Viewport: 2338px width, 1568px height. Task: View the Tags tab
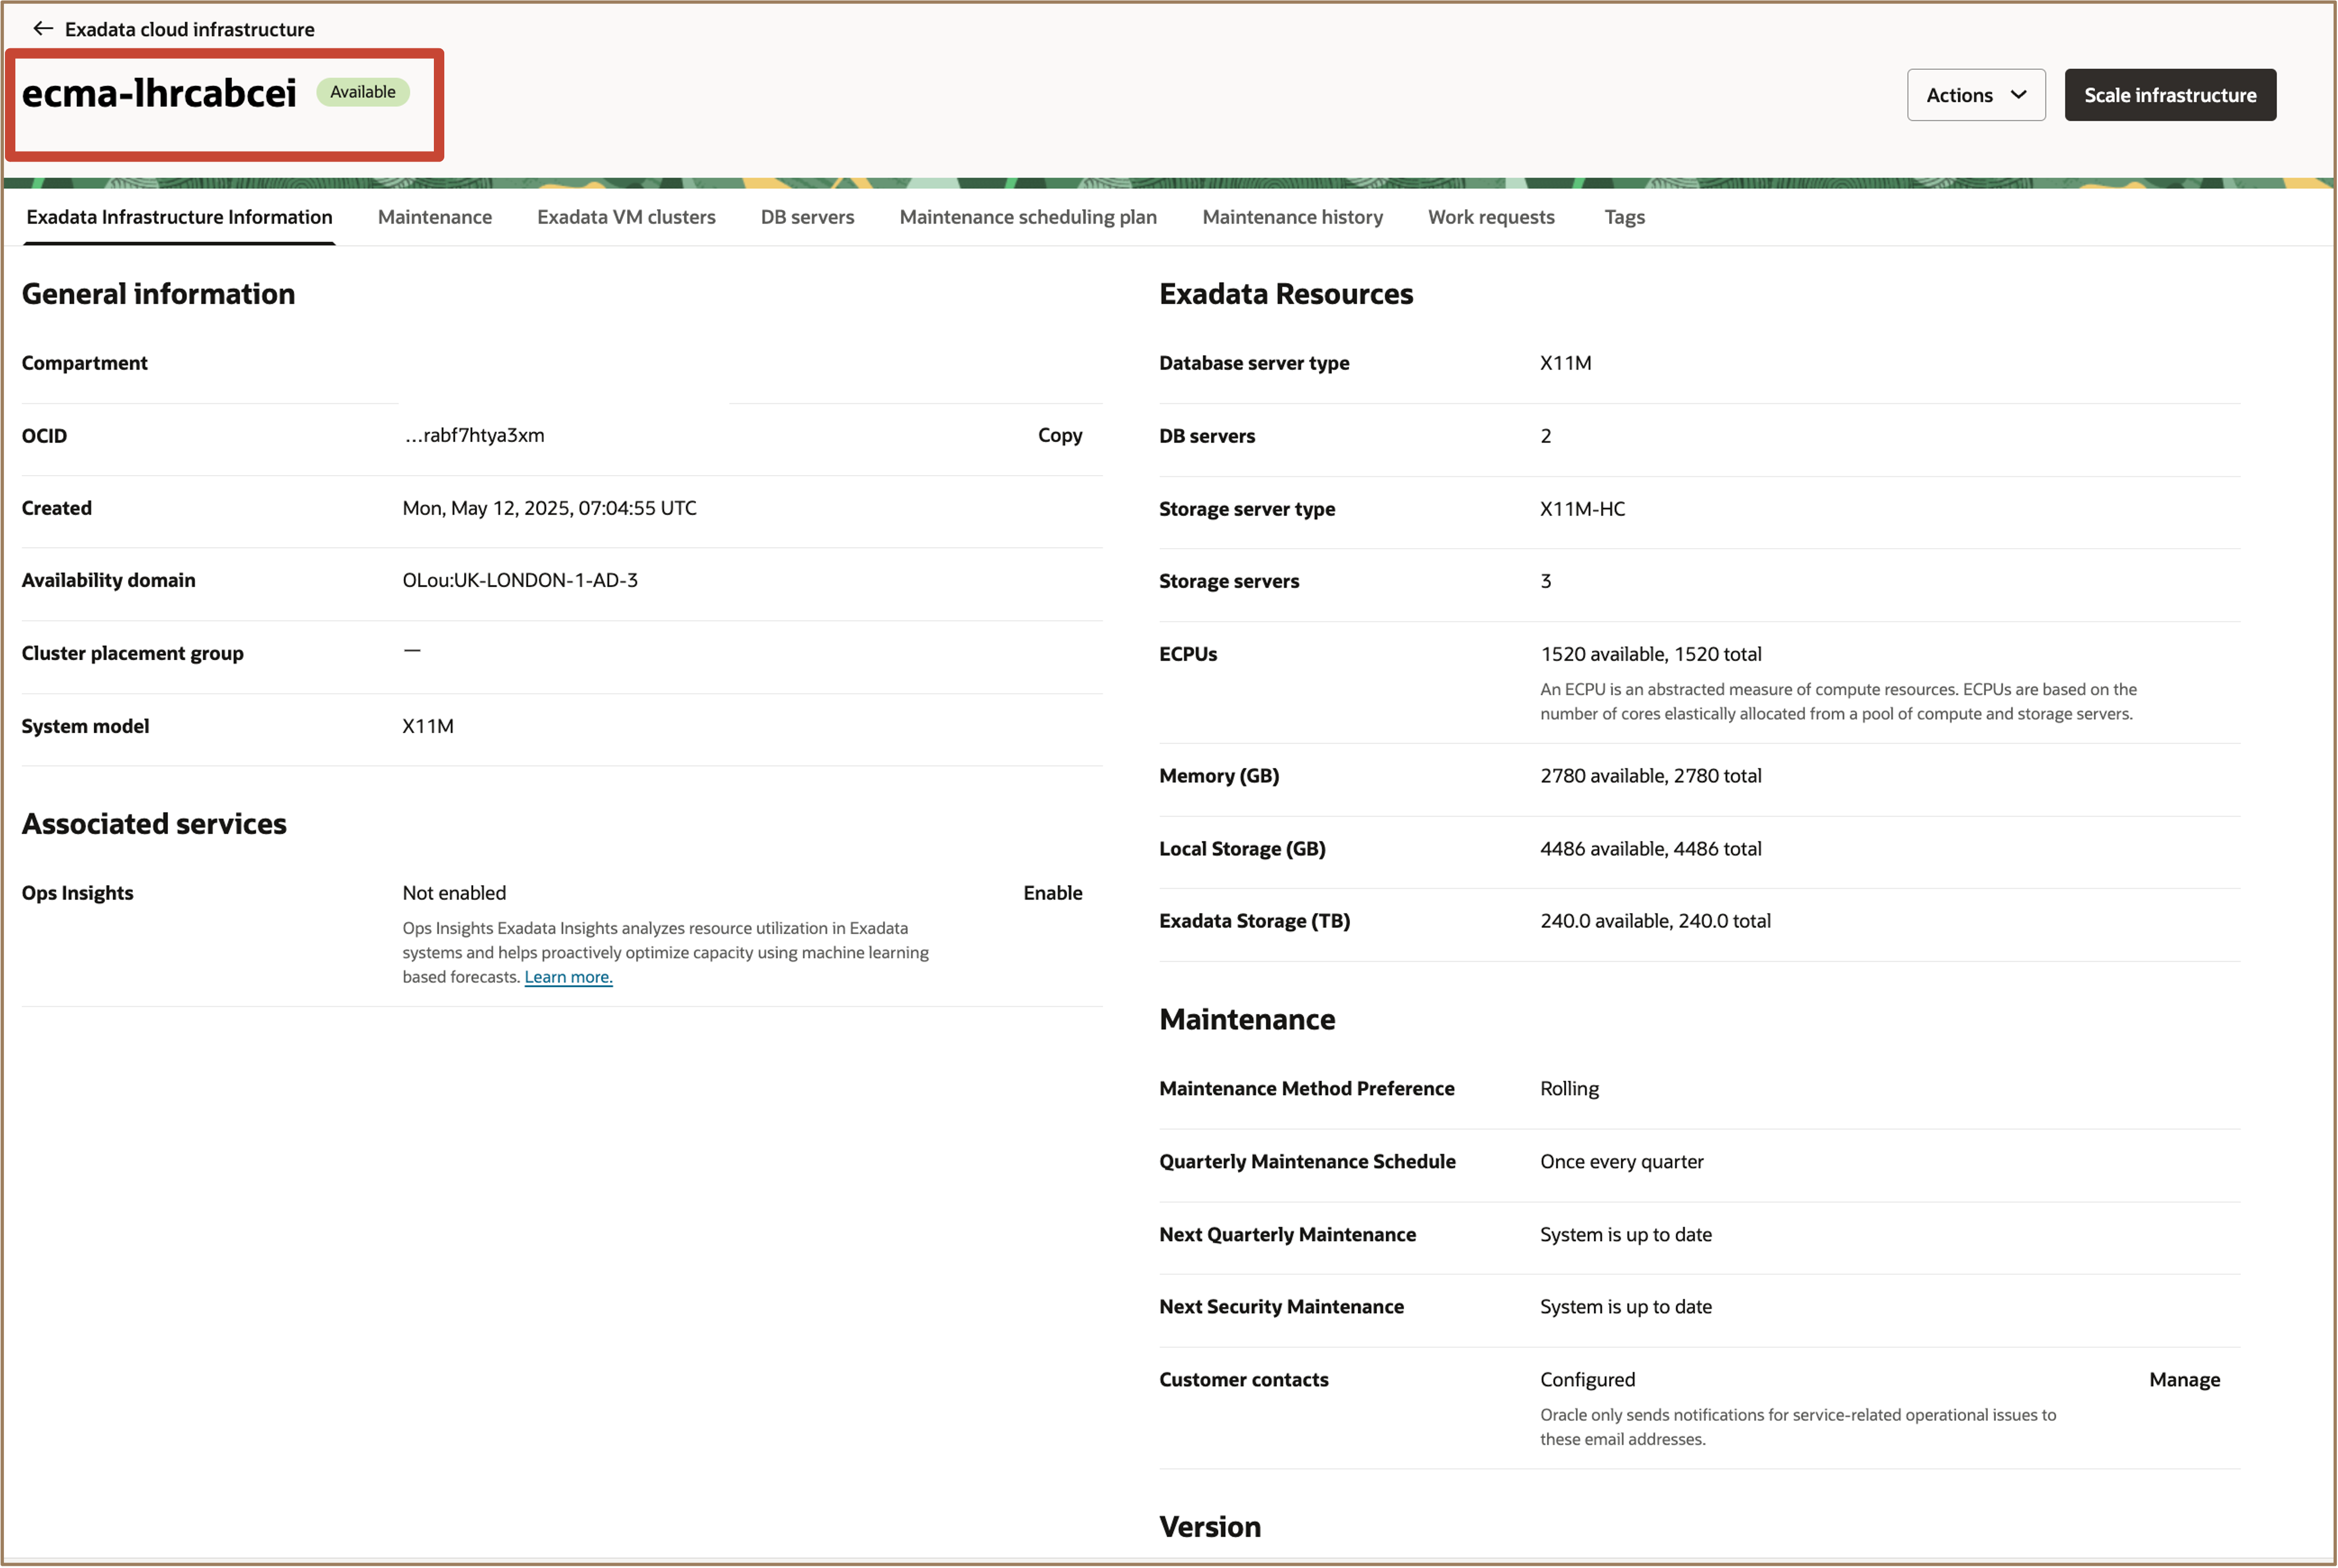pyautogui.click(x=1624, y=216)
